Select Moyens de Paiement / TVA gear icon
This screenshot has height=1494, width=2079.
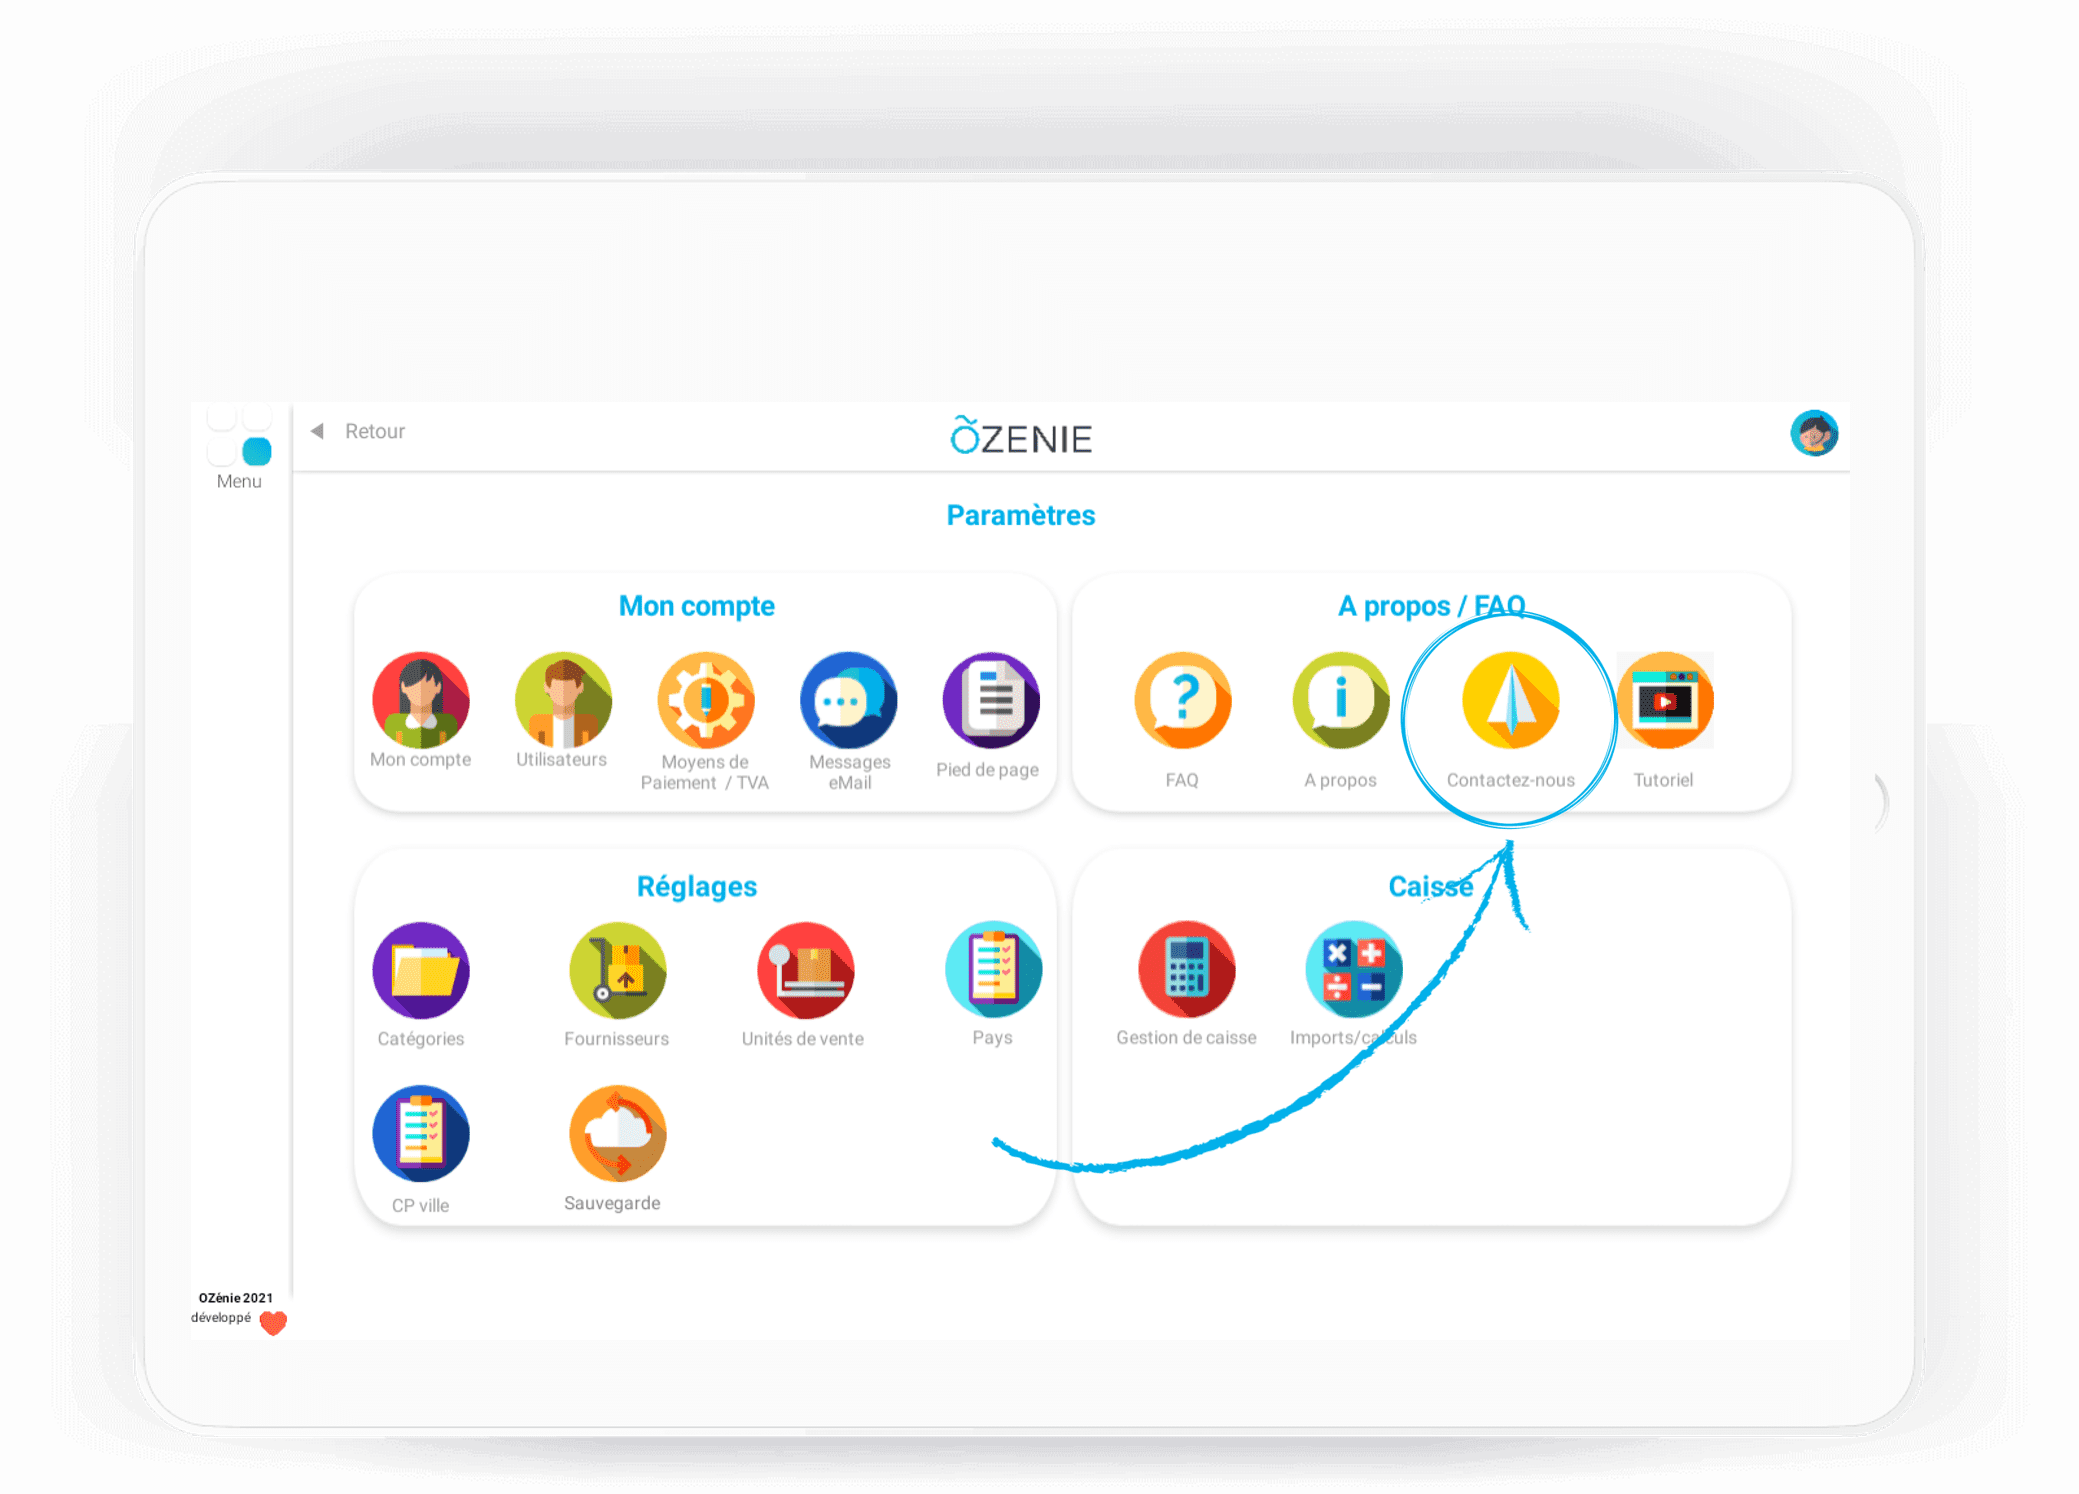pyautogui.click(x=706, y=700)
